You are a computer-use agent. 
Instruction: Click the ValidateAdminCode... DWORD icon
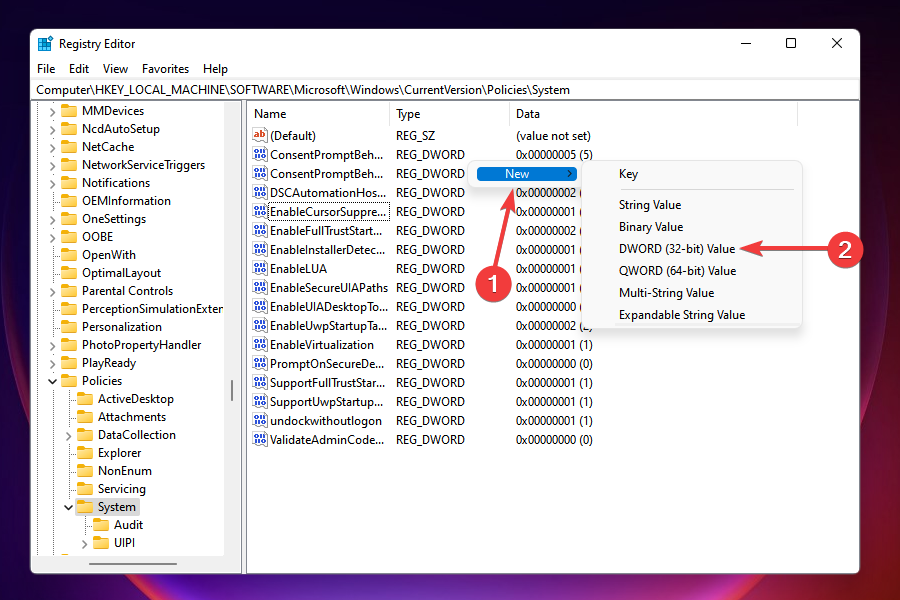pos(259,439)
